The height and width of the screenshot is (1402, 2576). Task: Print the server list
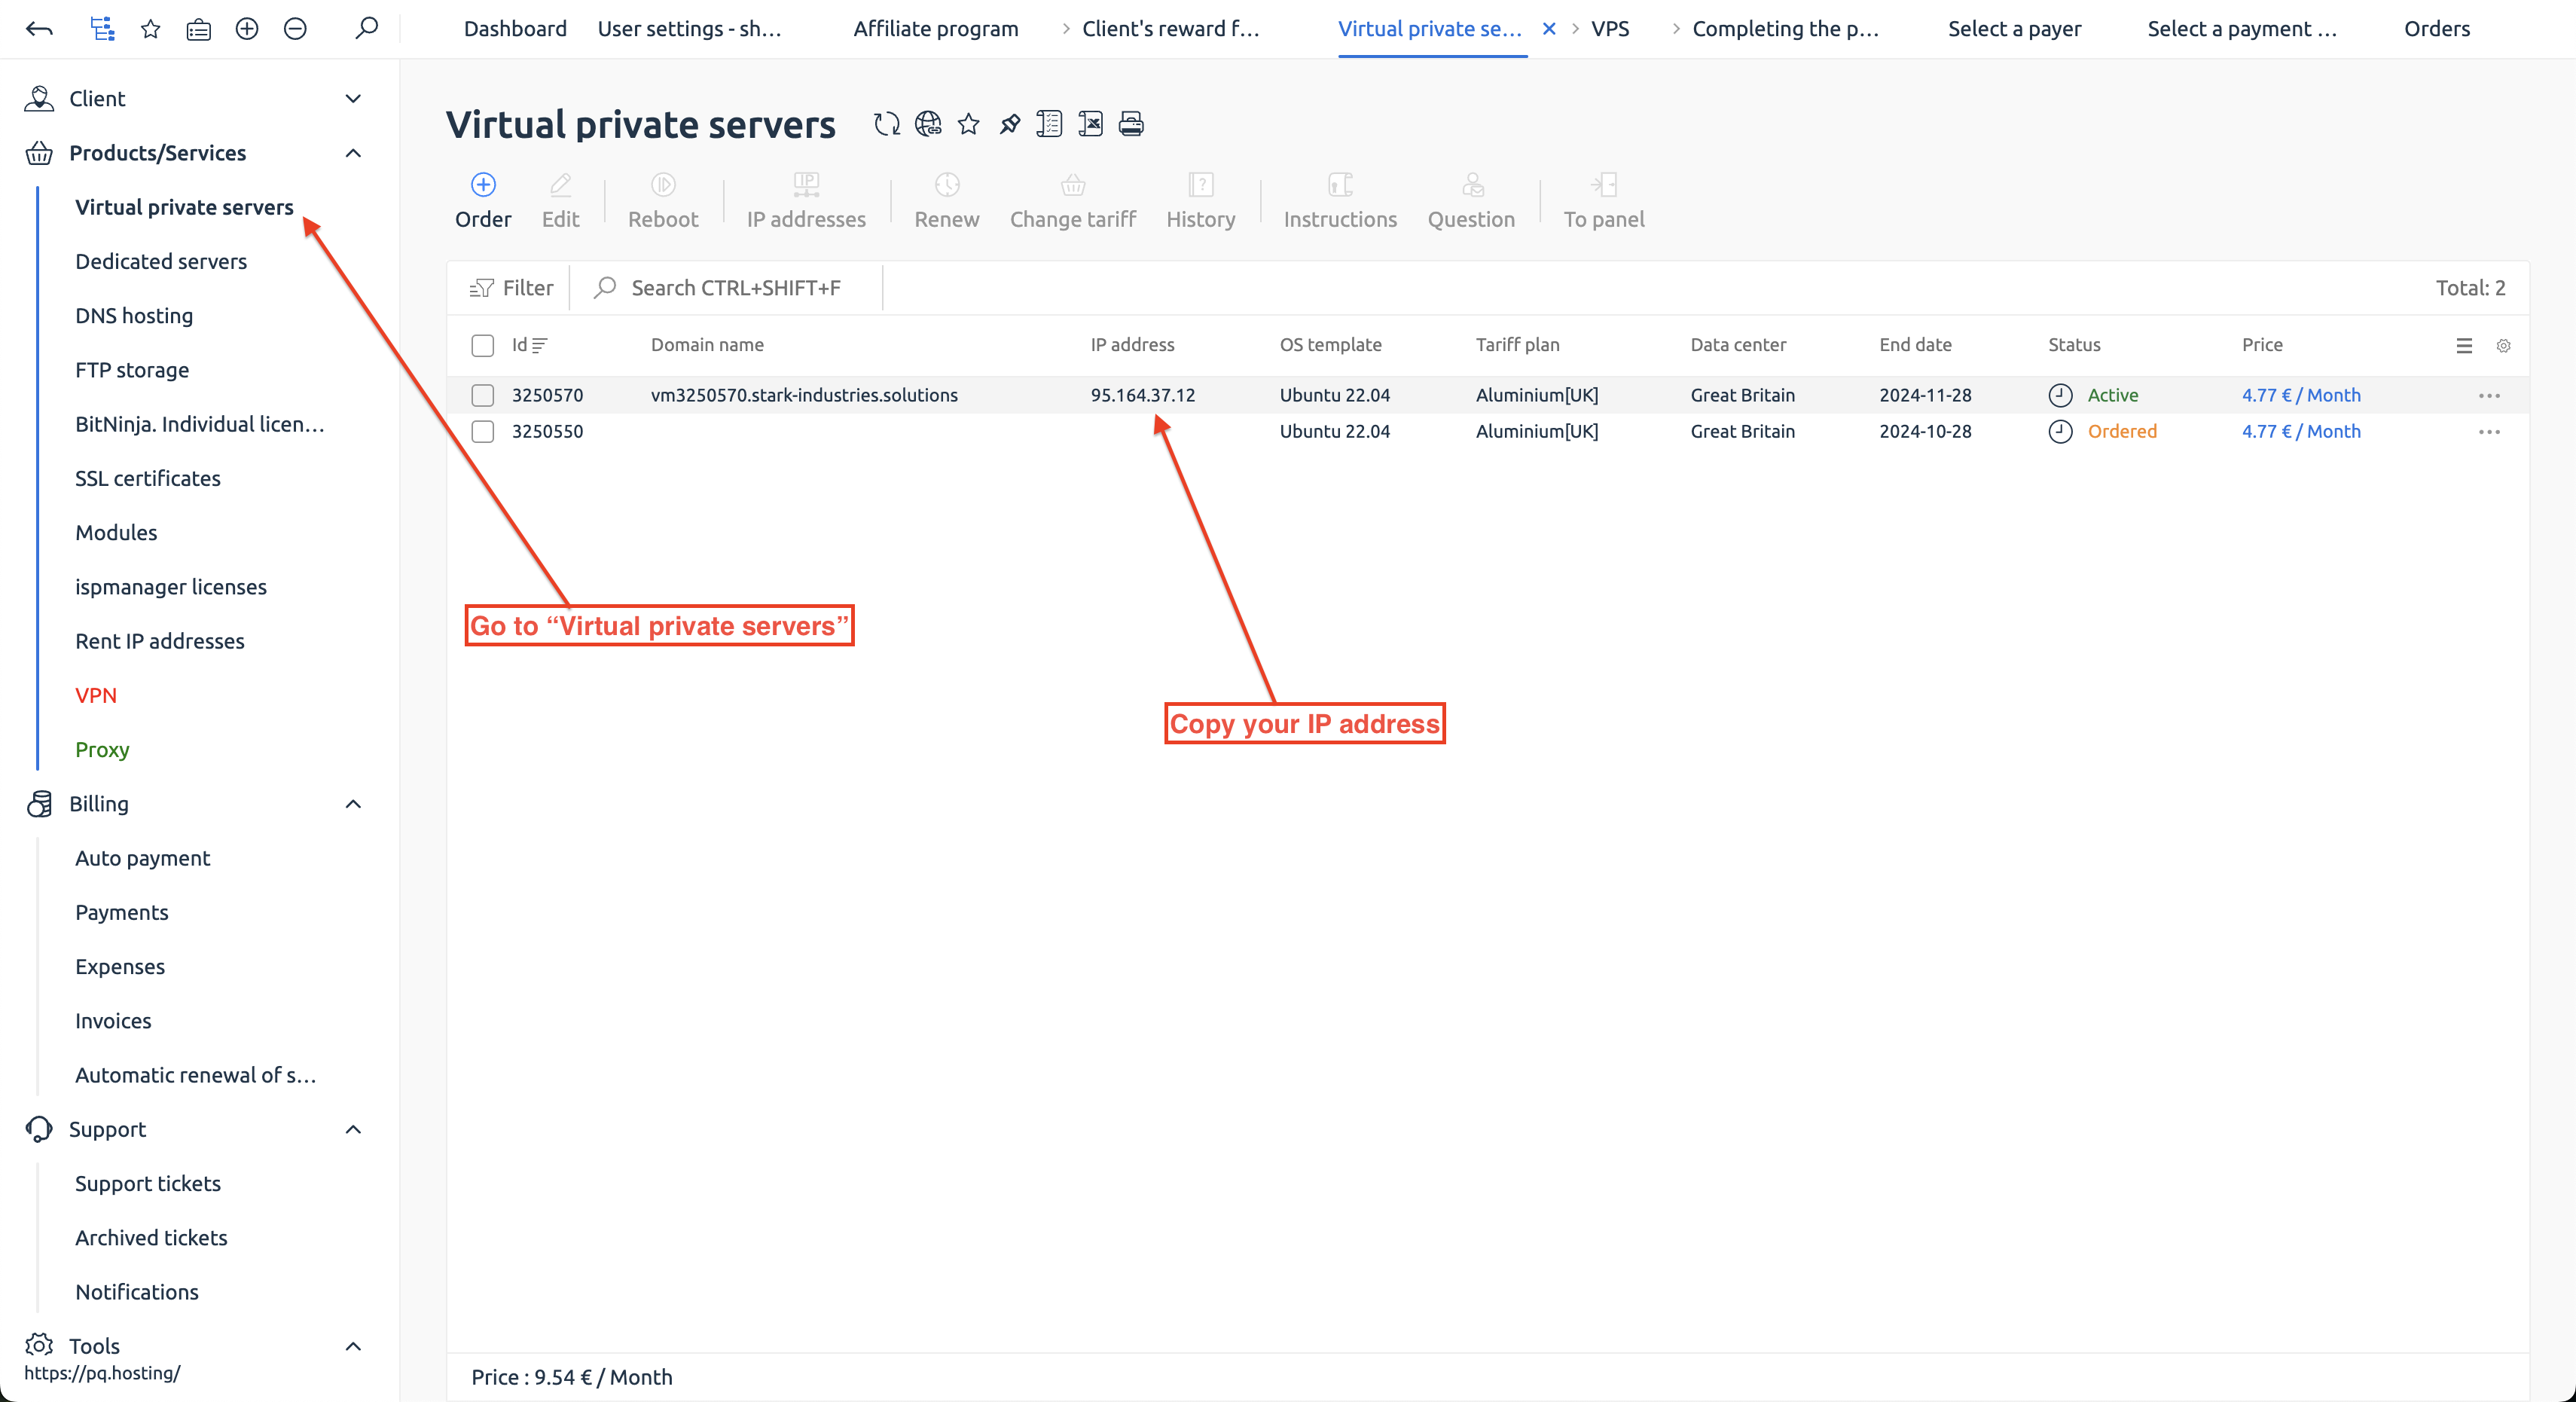click(x=1131, y=124)
